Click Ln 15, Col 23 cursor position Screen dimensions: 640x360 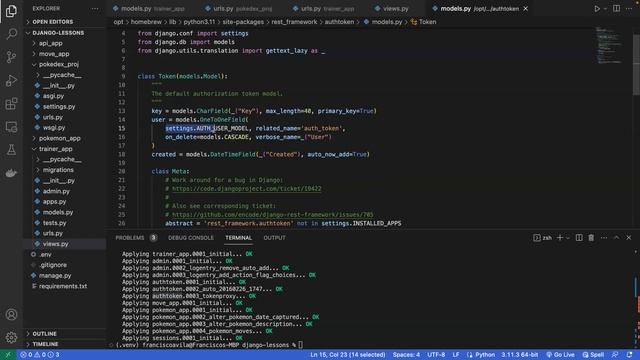click(x=347, y=355)
